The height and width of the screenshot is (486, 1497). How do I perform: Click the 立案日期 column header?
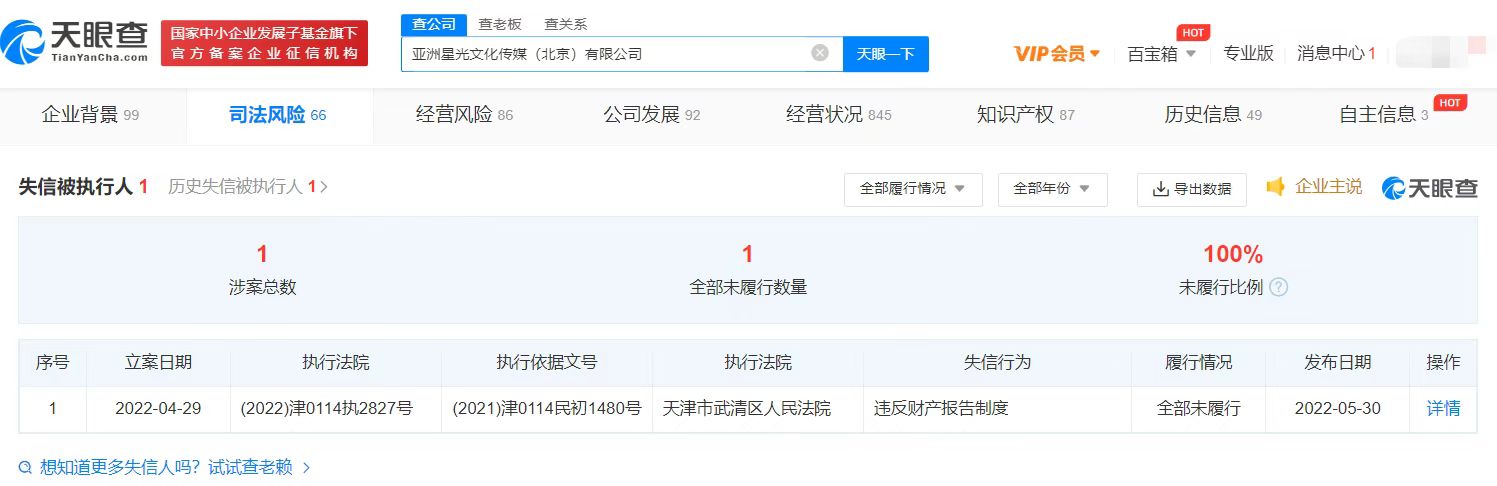pos(158,362)
